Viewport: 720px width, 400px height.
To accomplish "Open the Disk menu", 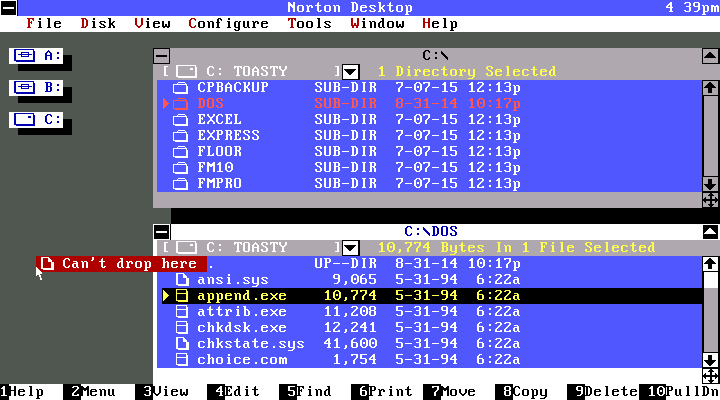I will pyautogui.click(x=98, y=23).
